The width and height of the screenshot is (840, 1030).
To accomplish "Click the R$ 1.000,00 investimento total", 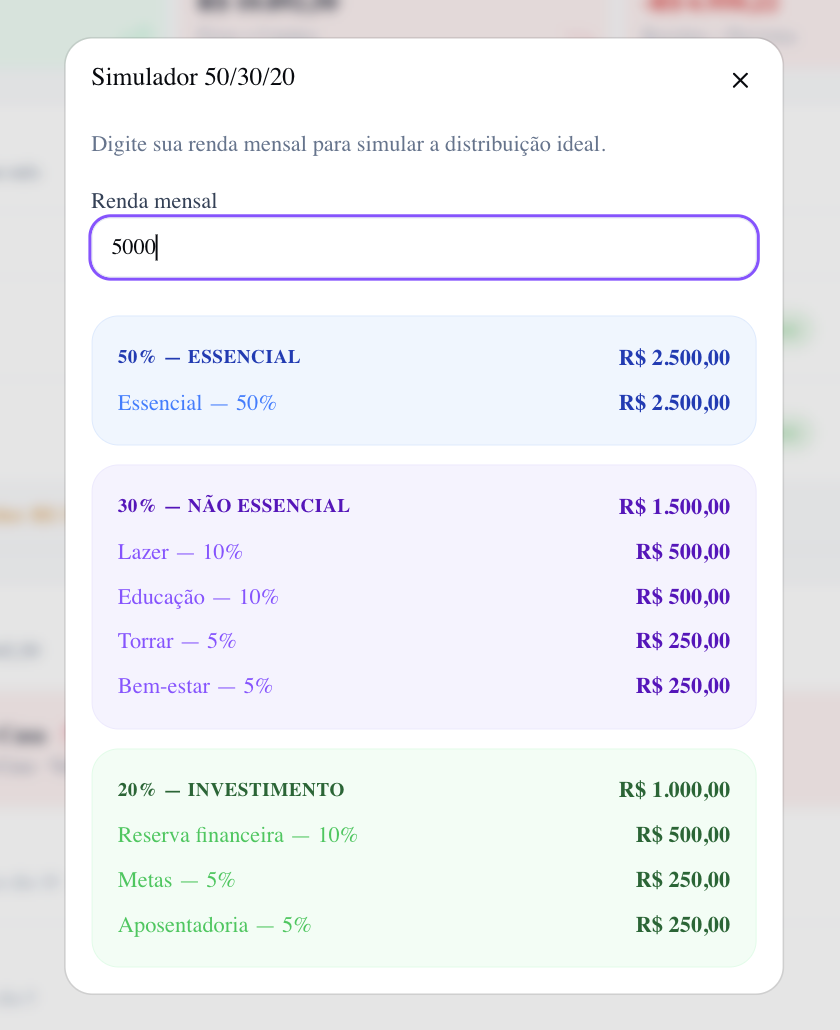I will (x=674, y=790).
